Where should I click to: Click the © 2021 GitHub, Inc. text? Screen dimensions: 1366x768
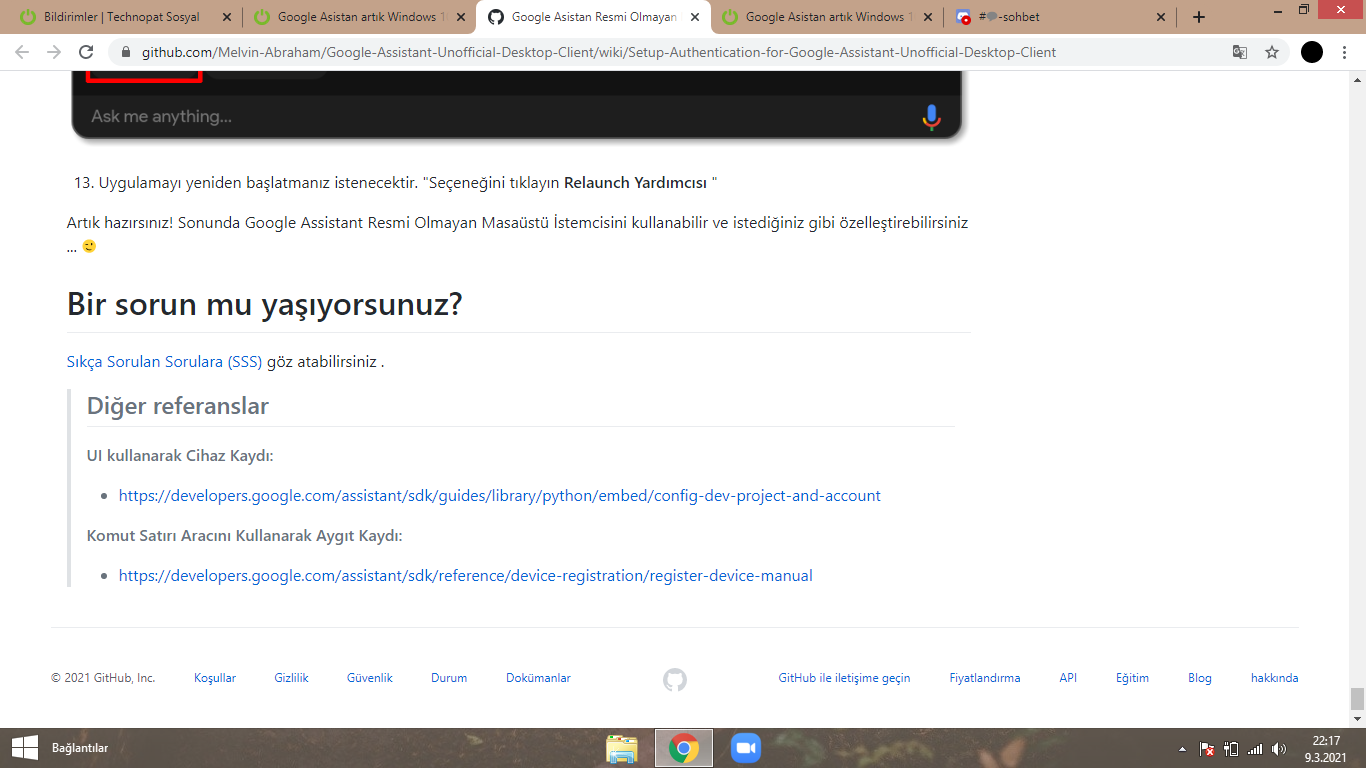(x=103, y=678)
